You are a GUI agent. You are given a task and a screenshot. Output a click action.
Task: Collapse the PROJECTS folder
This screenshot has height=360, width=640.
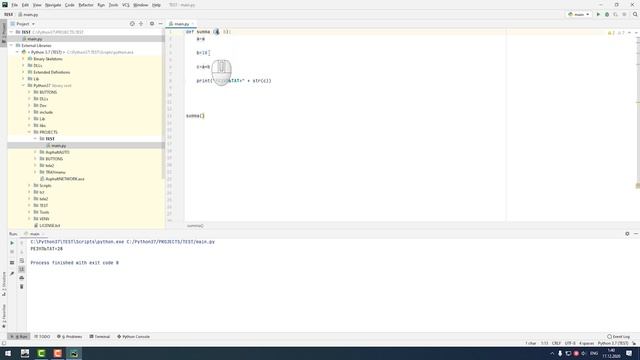[29, 132]
